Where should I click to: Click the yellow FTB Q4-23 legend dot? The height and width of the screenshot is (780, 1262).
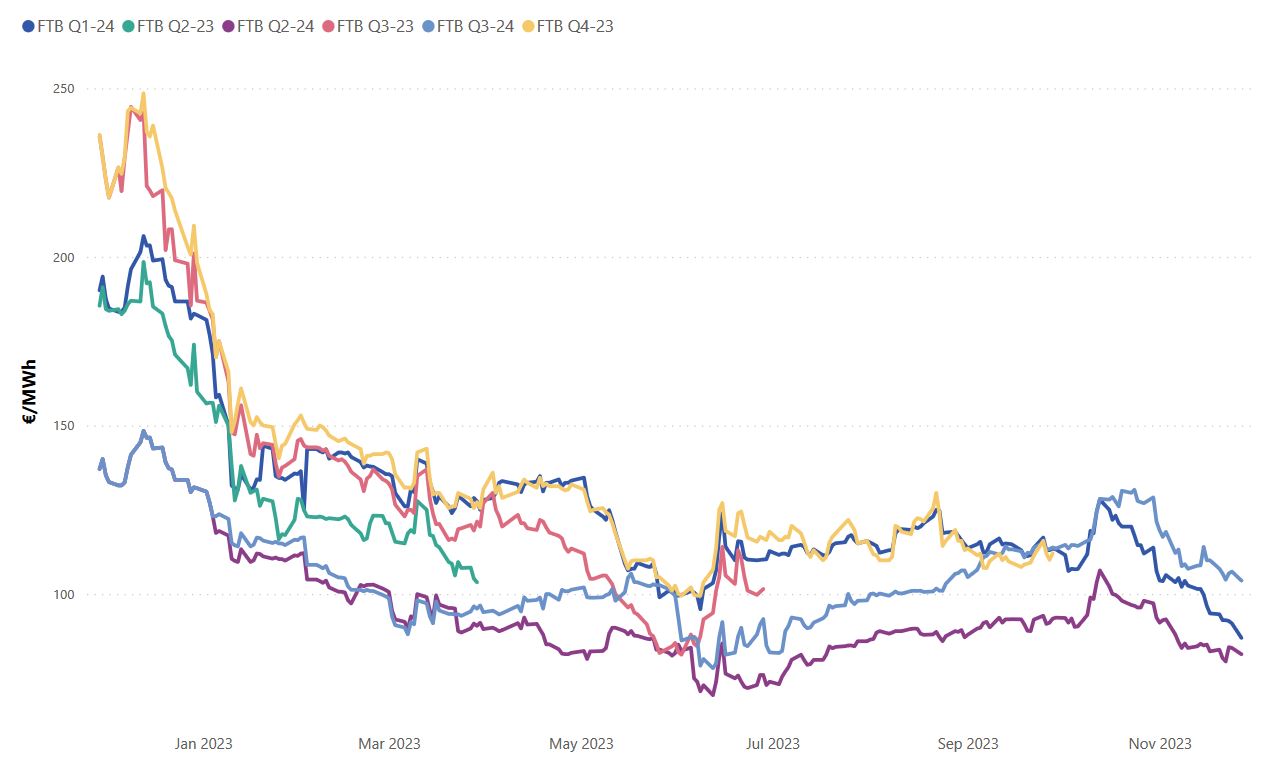click(x=528, y=27)
